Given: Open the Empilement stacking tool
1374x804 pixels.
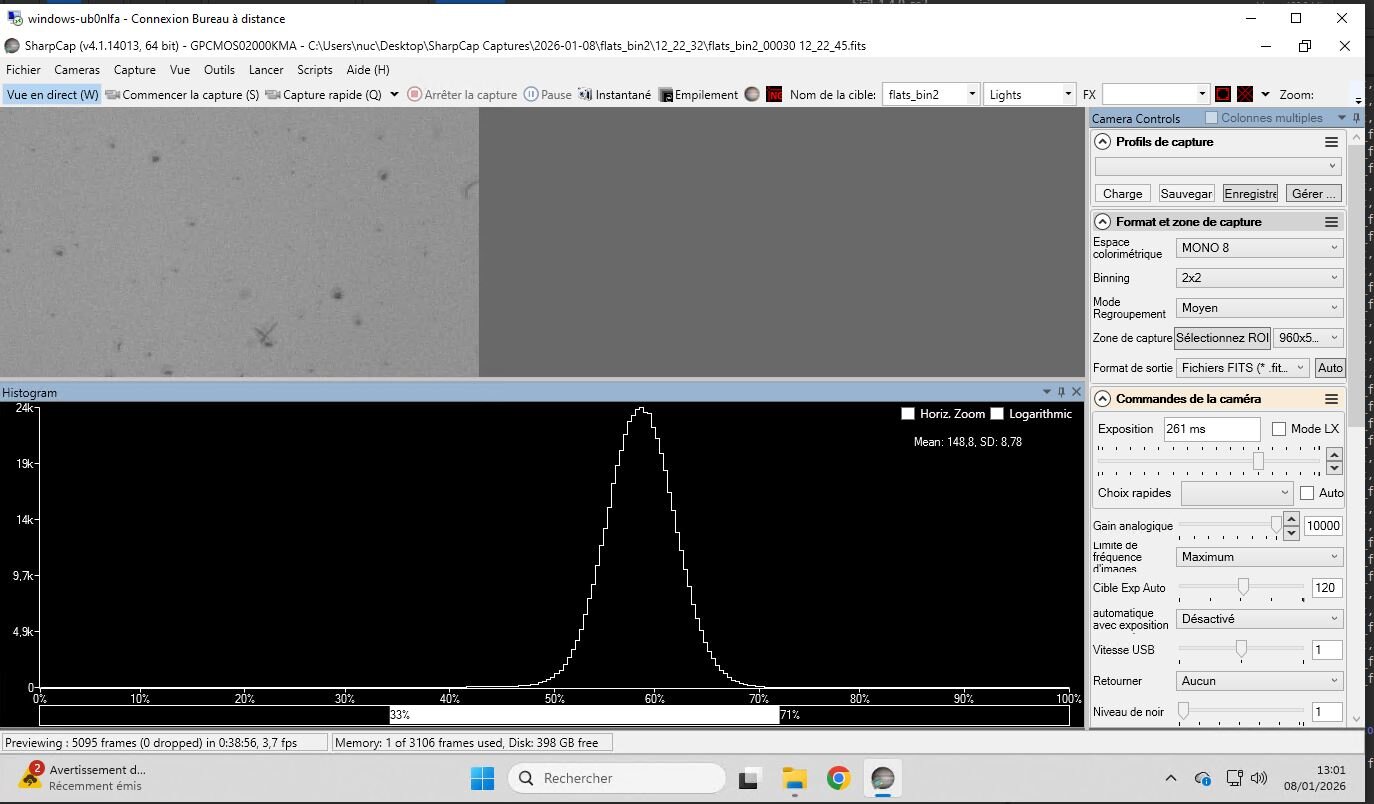Looking at the screenshot, I should [665, 95].
